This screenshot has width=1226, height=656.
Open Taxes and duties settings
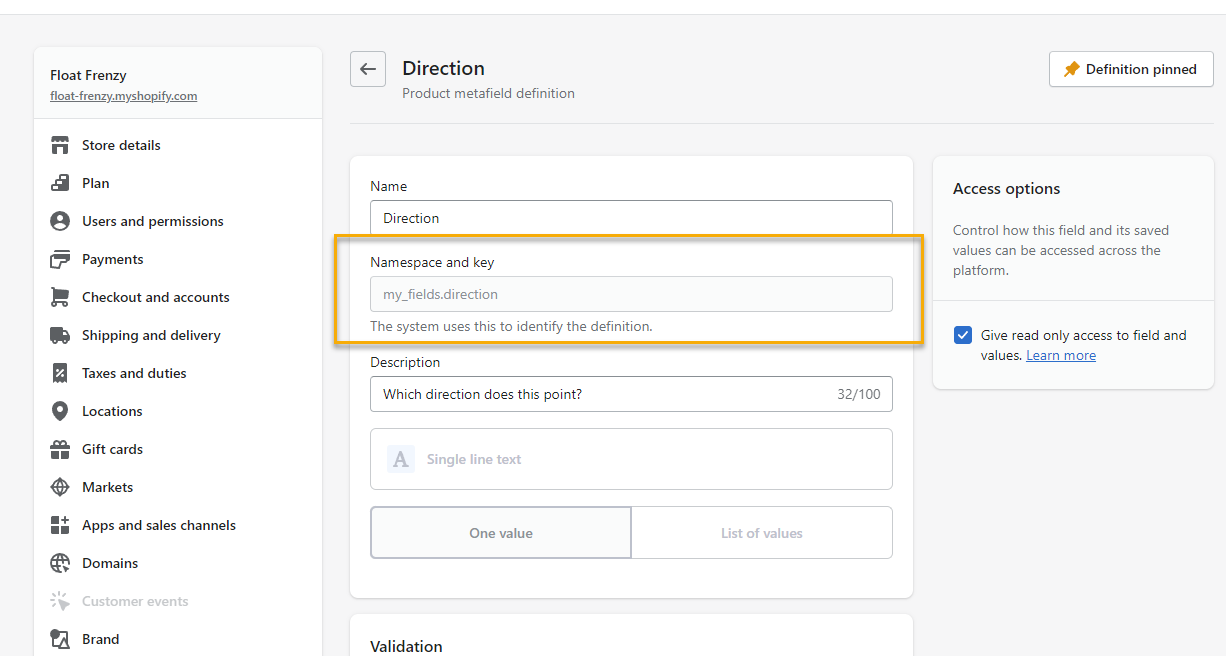pos(134,373)
